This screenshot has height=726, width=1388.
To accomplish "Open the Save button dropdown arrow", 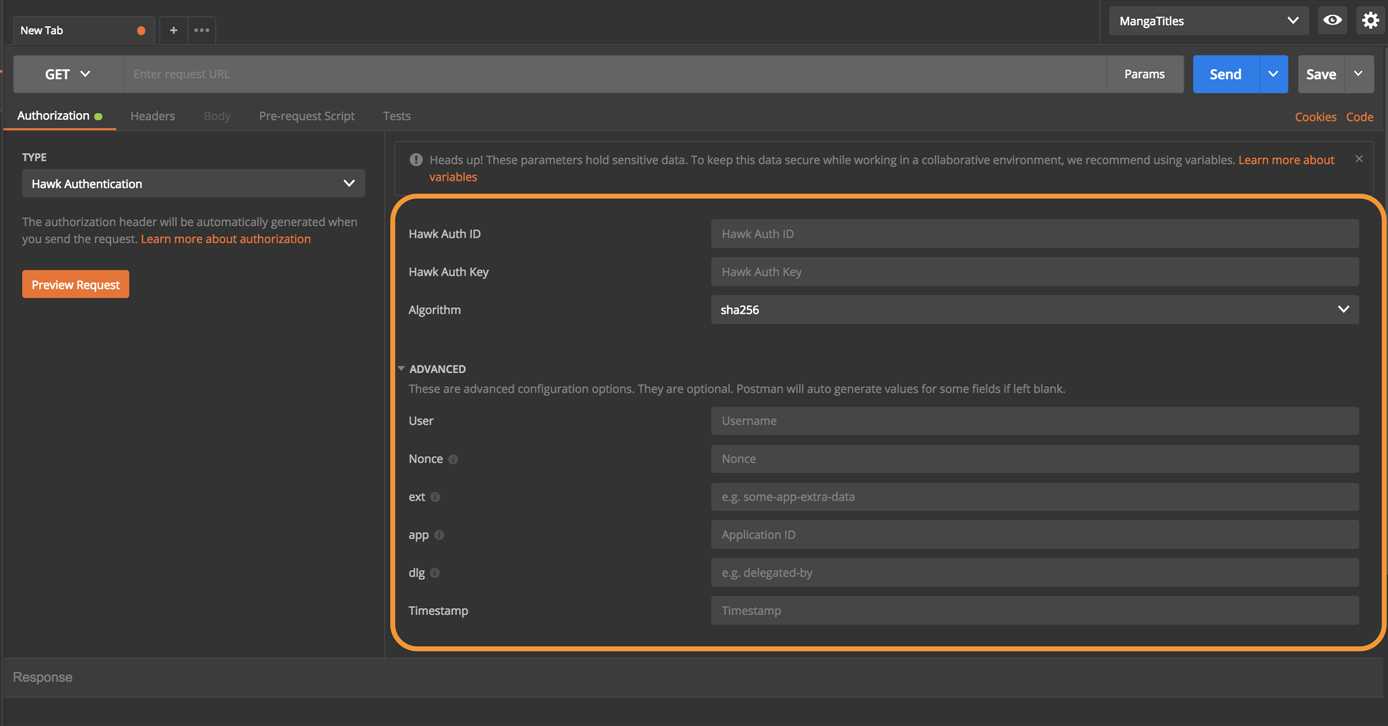I will 1358,74.
